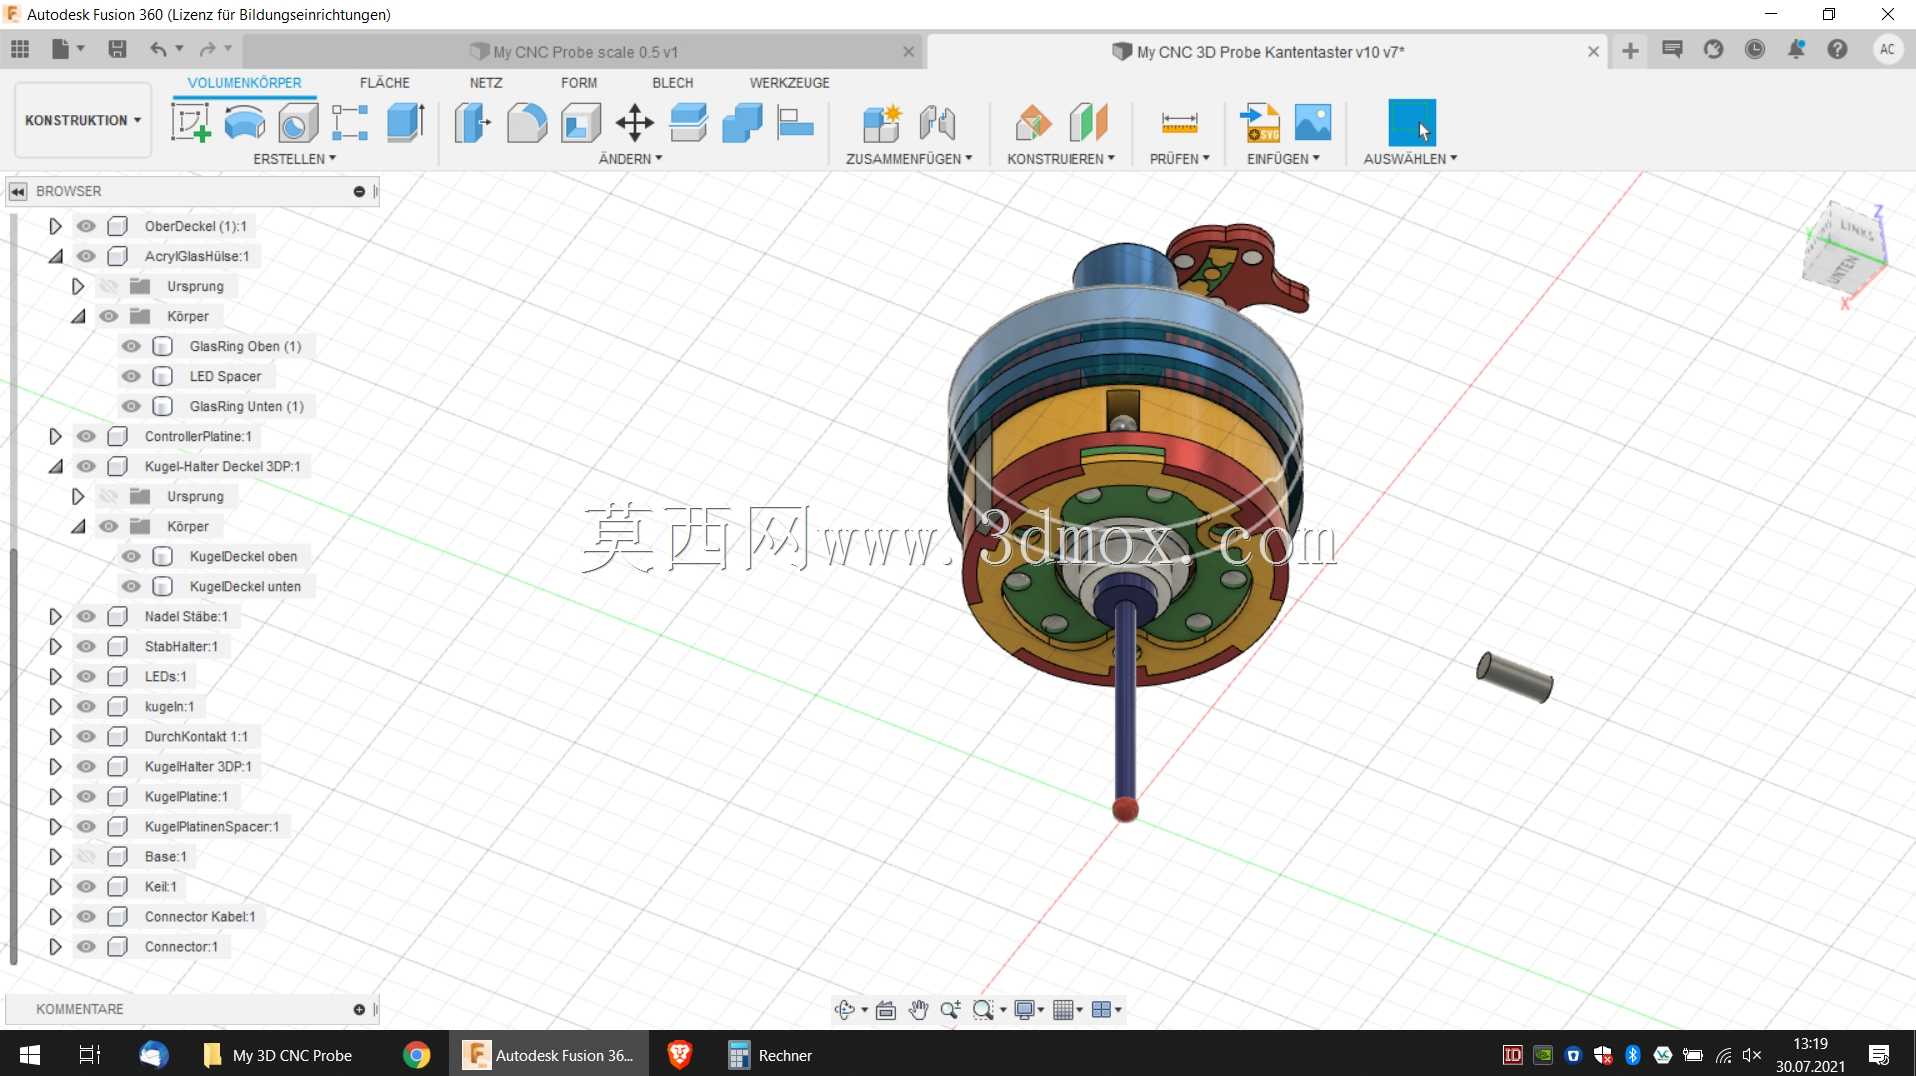Click the Insert SVG icon

(1260, 123)
